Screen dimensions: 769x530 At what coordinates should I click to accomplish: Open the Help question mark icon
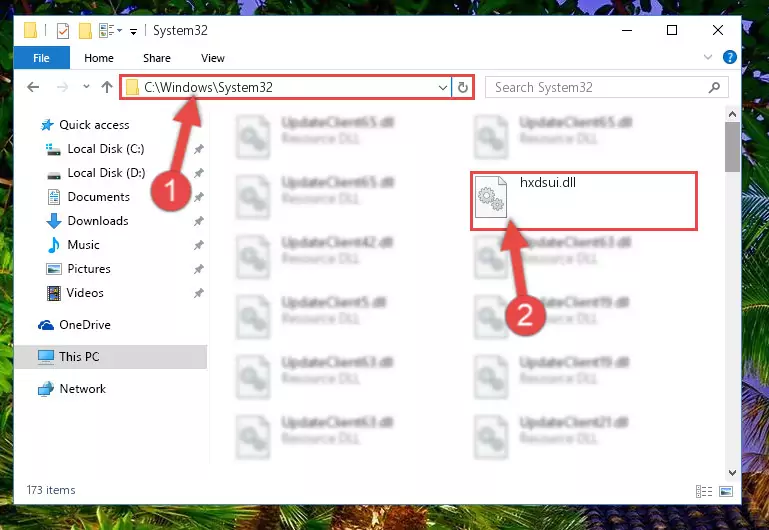[729, 57]
